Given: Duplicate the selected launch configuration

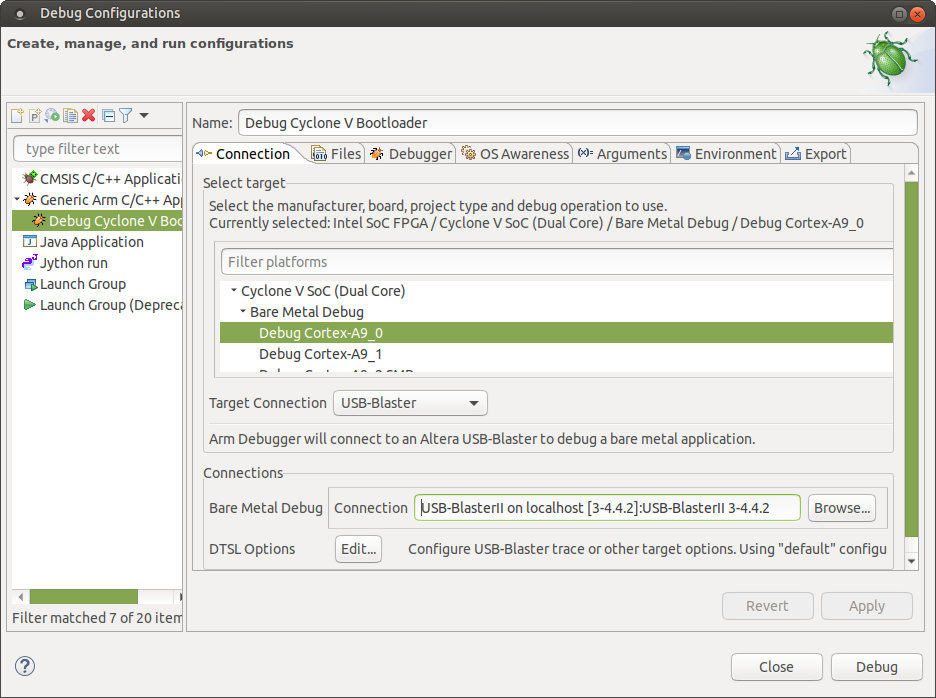Looking at the screenshot, I should pos(70,116).
